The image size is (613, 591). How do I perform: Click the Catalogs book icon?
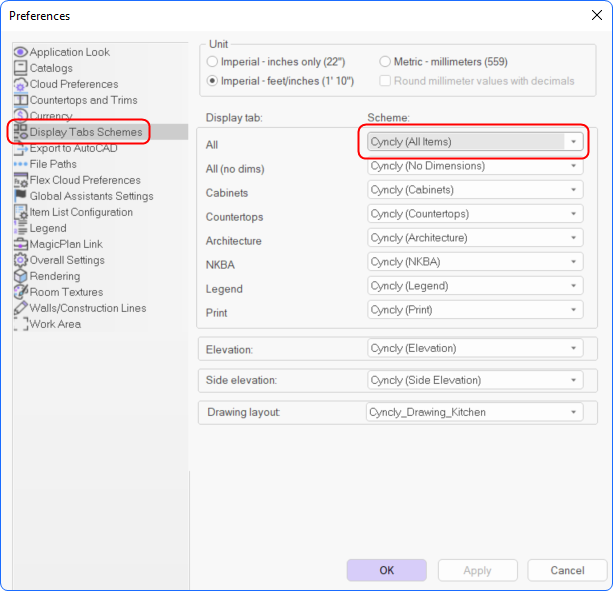point(21,68)
